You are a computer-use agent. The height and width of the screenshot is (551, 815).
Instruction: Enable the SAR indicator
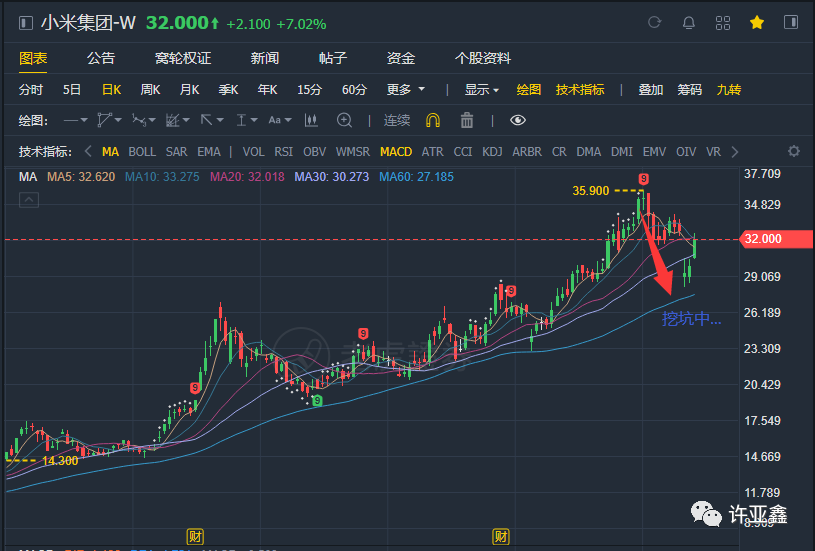click(176, 152)
